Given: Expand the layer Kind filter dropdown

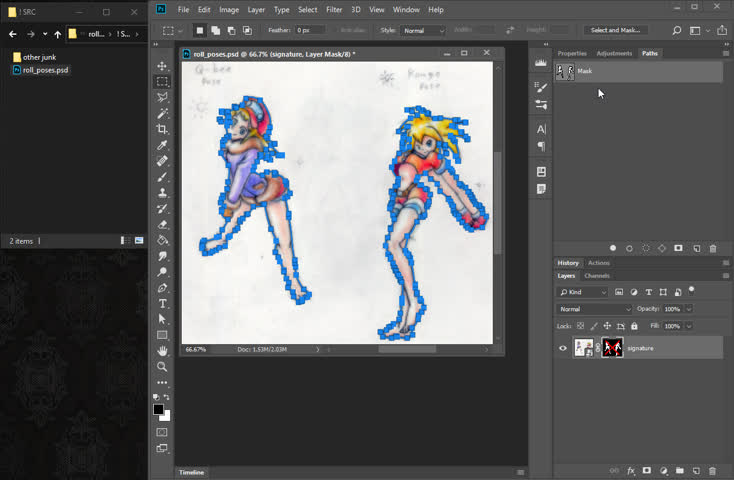Looking at the screenshot, I should [x=583, y=292].
